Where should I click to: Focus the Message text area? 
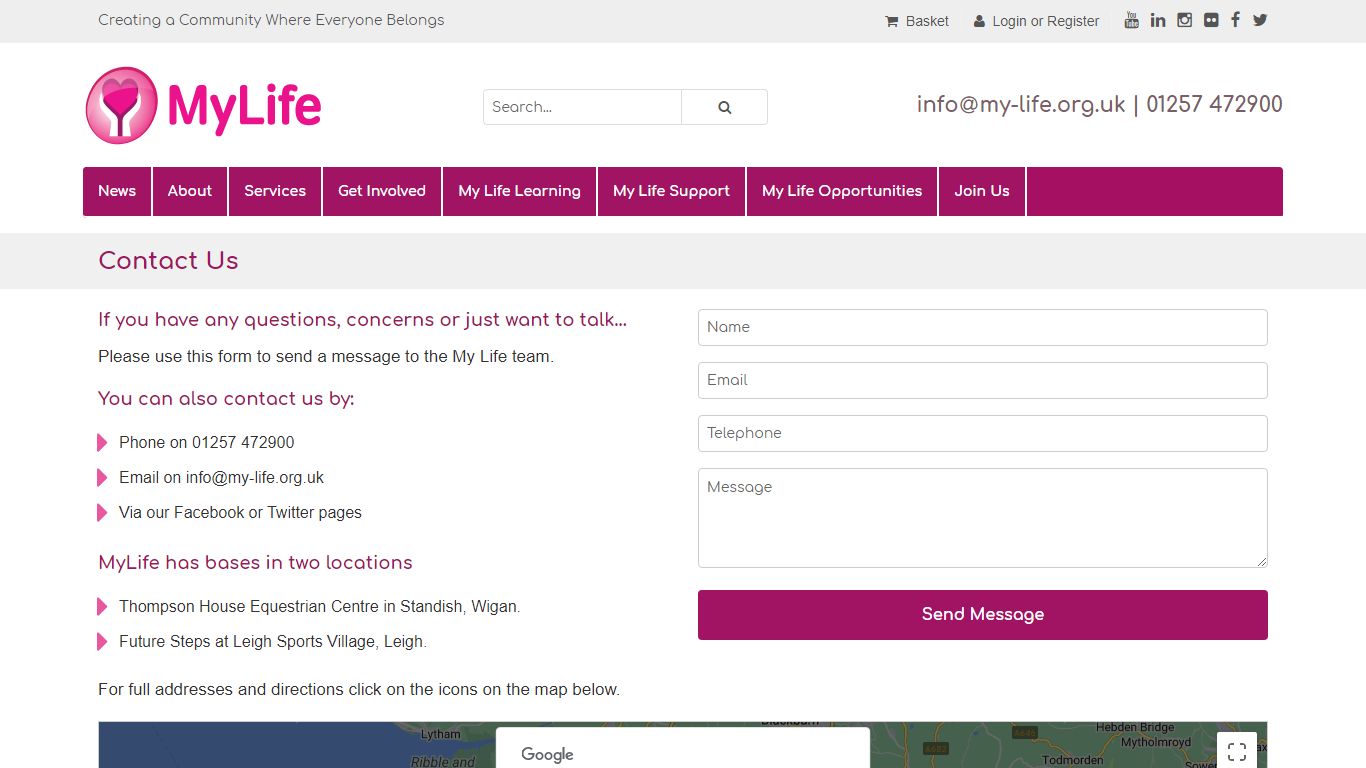[983, 518]
